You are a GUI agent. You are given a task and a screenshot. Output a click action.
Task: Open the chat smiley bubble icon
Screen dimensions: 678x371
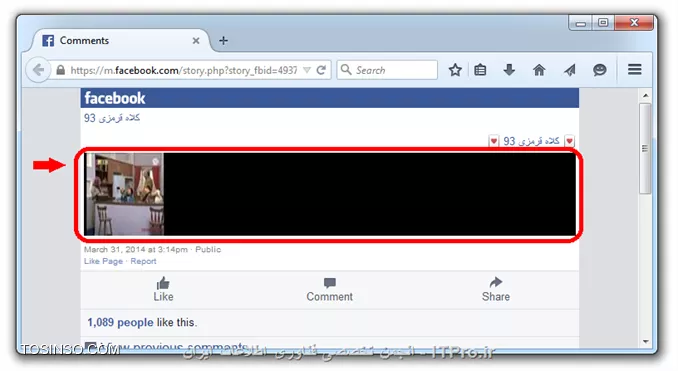pos(600,70)
